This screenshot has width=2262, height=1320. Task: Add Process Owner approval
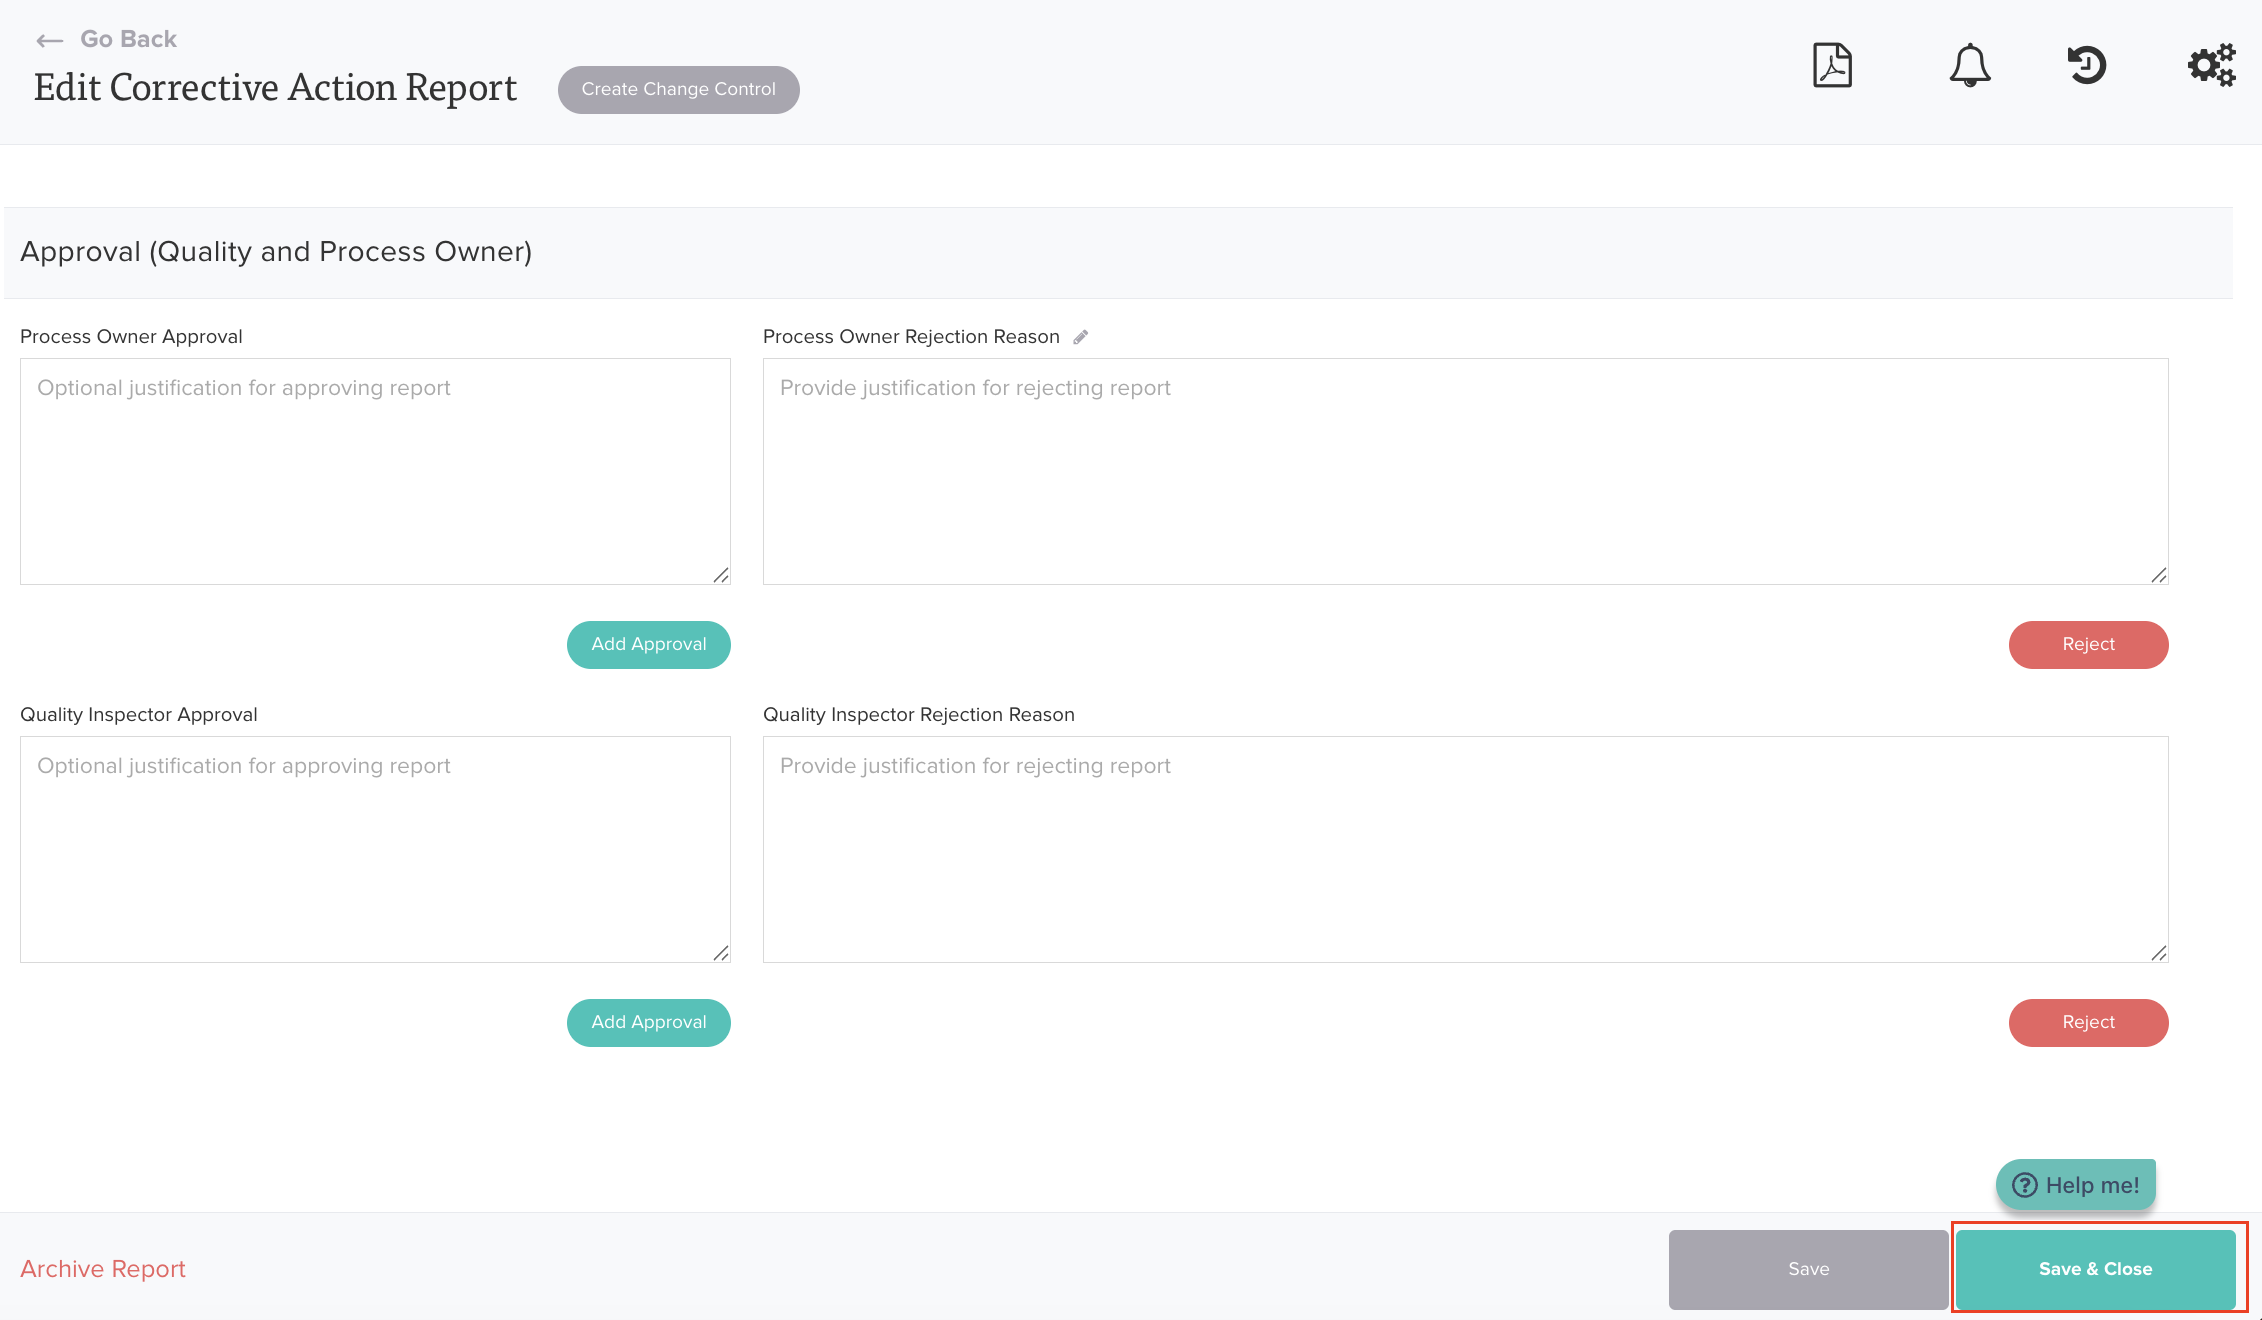(648, 644)
